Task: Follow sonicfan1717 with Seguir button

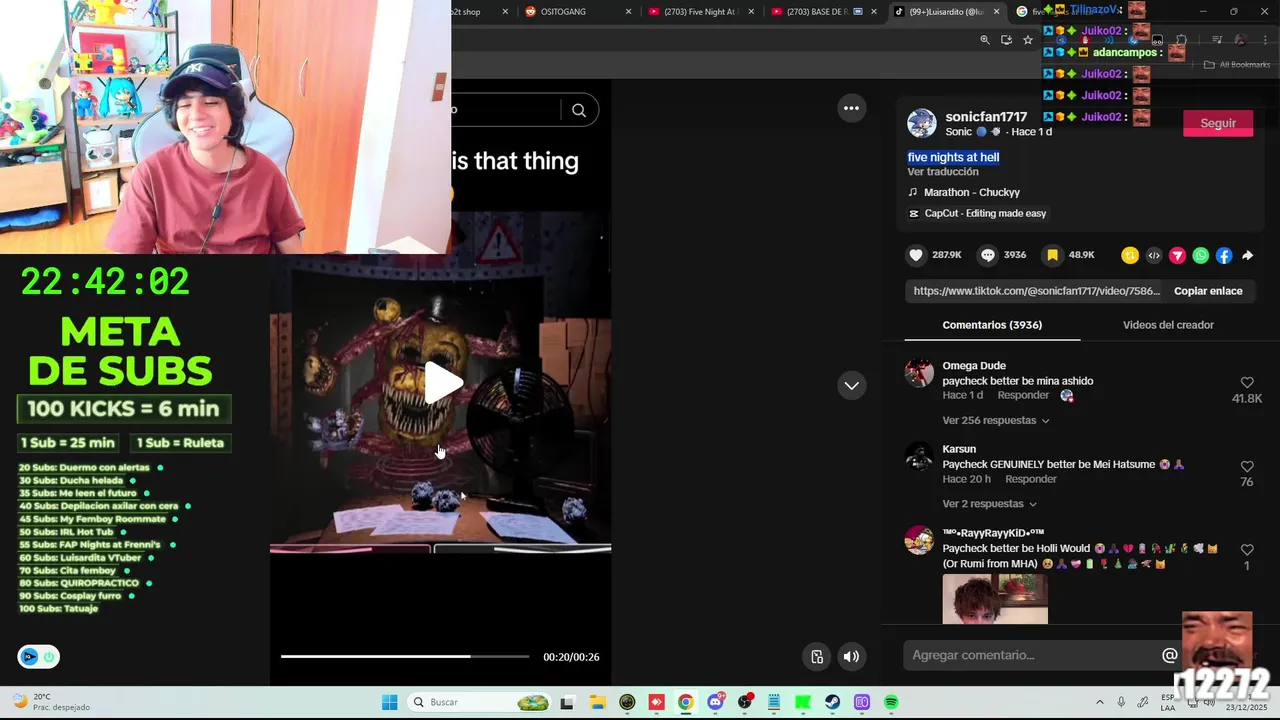Action: (1218, 123)
